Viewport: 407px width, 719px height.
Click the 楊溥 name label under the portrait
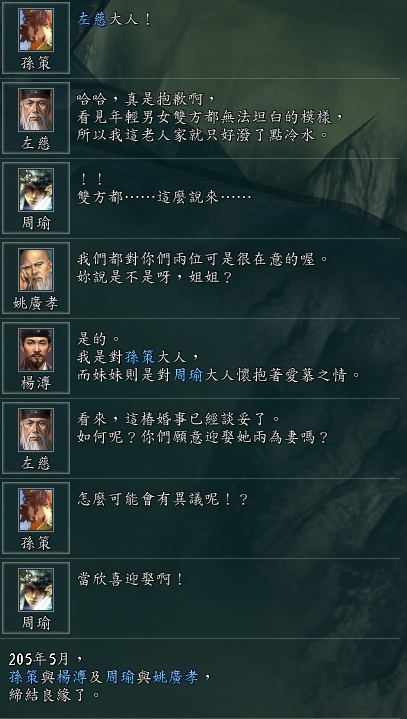(36, 383)
